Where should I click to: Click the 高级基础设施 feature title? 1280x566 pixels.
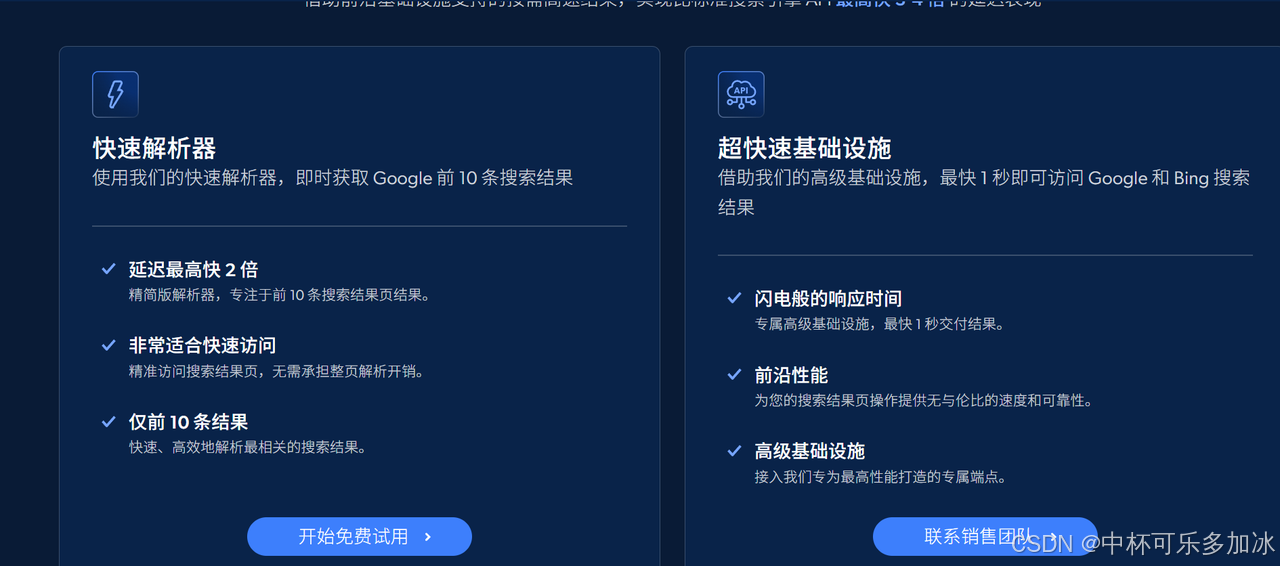tap(810, 451)
